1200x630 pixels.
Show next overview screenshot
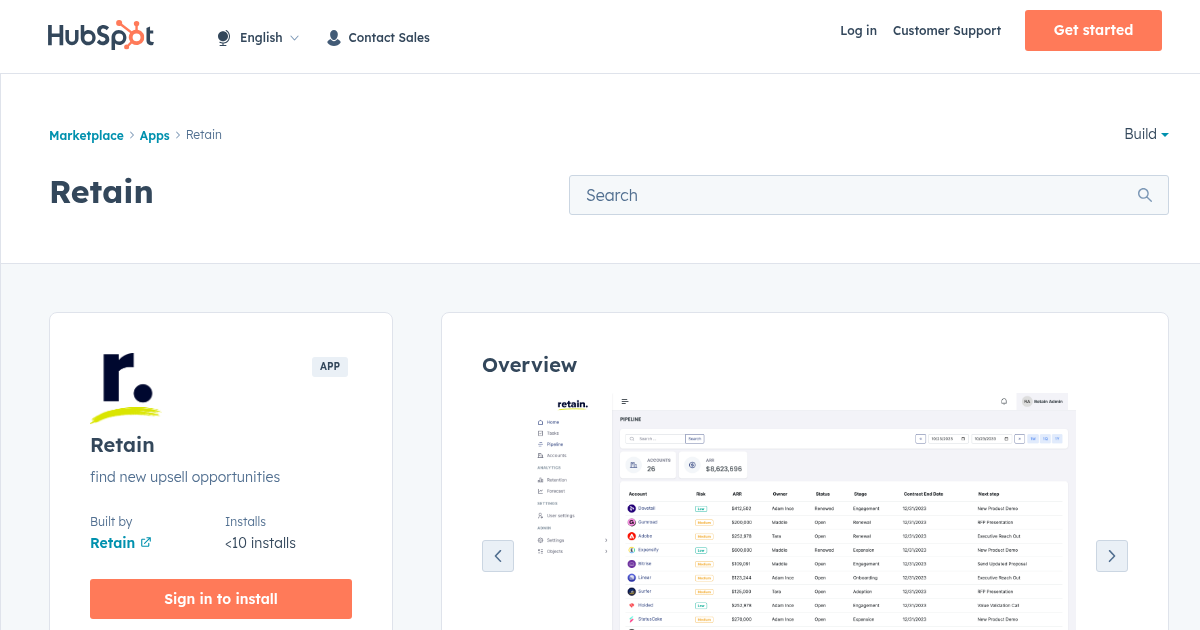point(1112,556)
